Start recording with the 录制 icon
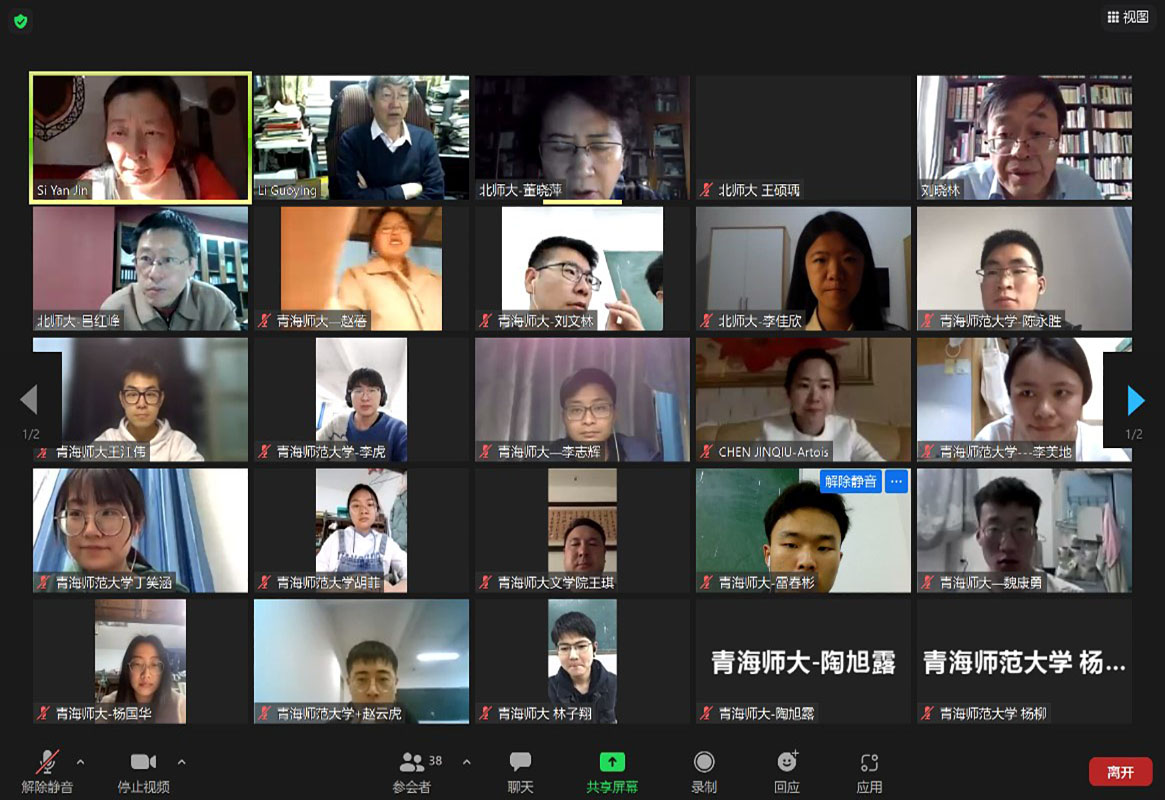 (x=704, y=771)
